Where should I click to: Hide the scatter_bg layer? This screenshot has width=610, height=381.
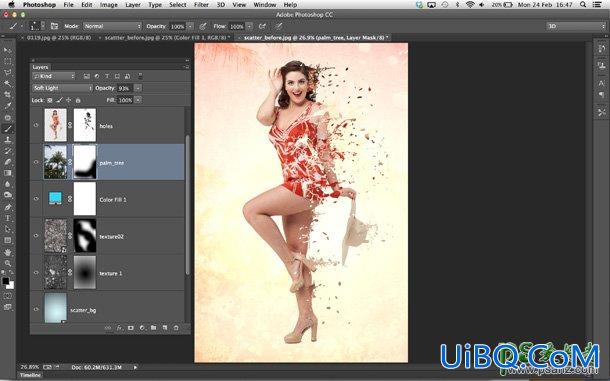pyautogui.click(x=36, y=309)
